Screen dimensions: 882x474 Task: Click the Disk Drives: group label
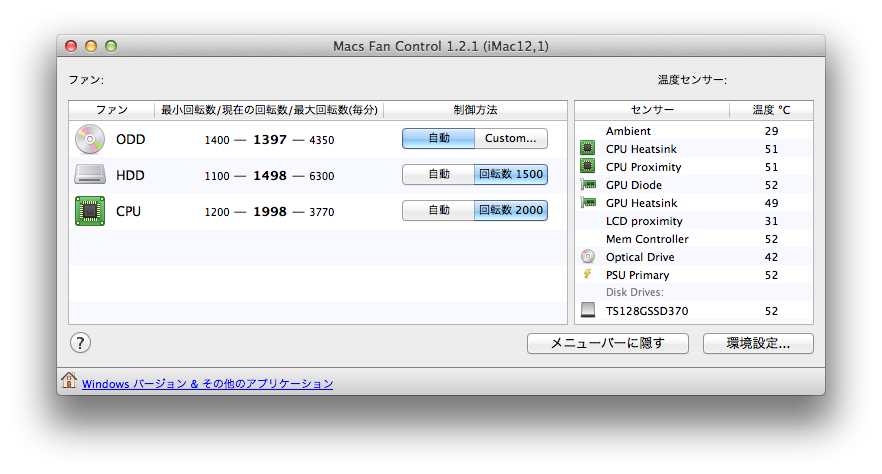tap(634, 292)
